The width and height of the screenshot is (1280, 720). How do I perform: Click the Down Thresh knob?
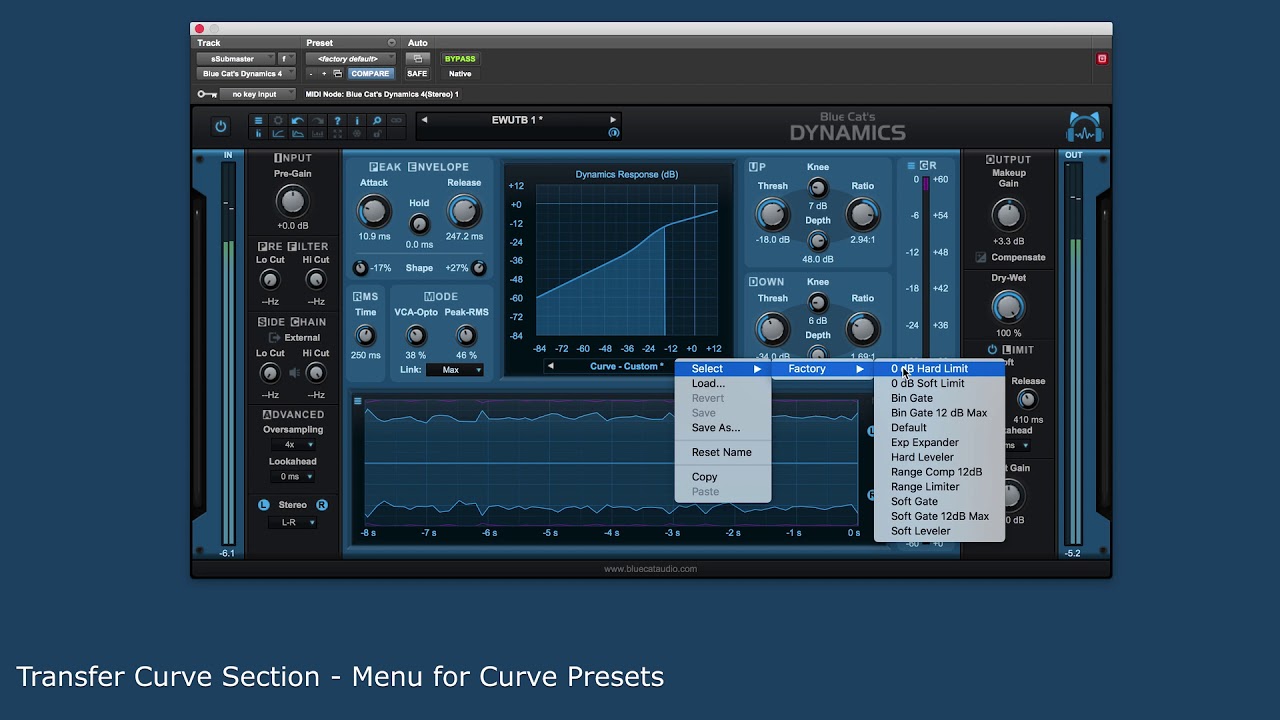tap(772, 329)
